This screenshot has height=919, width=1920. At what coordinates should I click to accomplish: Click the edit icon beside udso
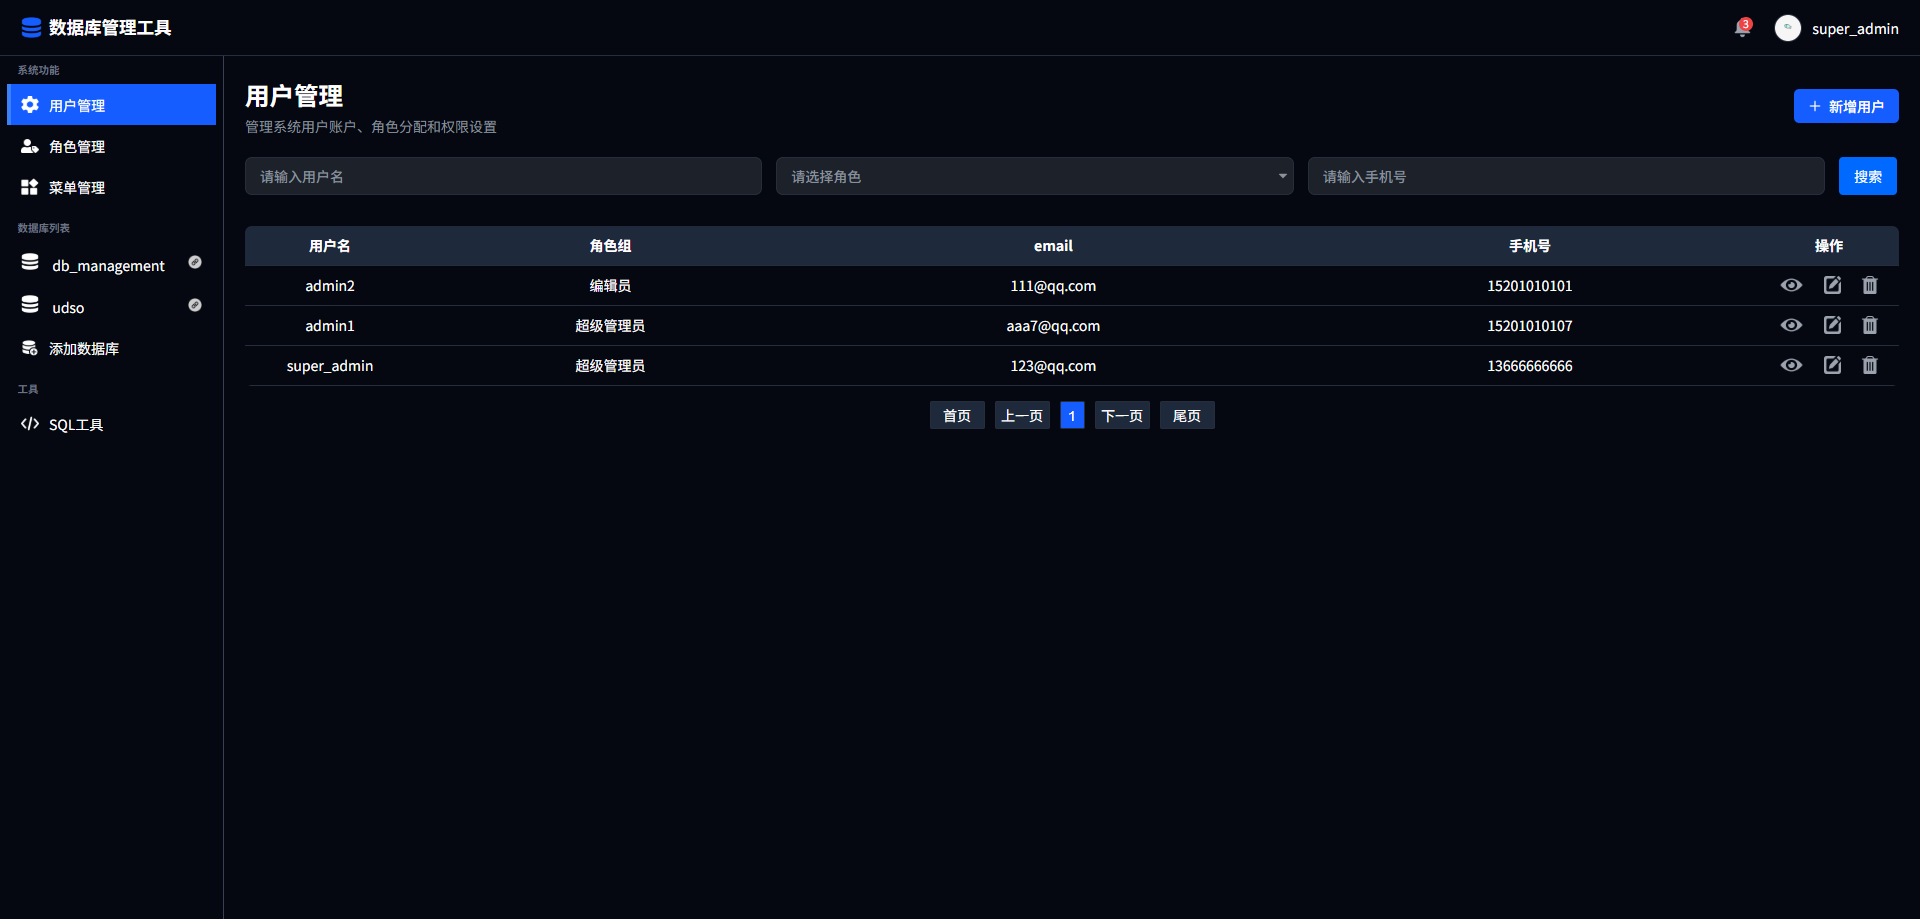[x=195, y=305]
